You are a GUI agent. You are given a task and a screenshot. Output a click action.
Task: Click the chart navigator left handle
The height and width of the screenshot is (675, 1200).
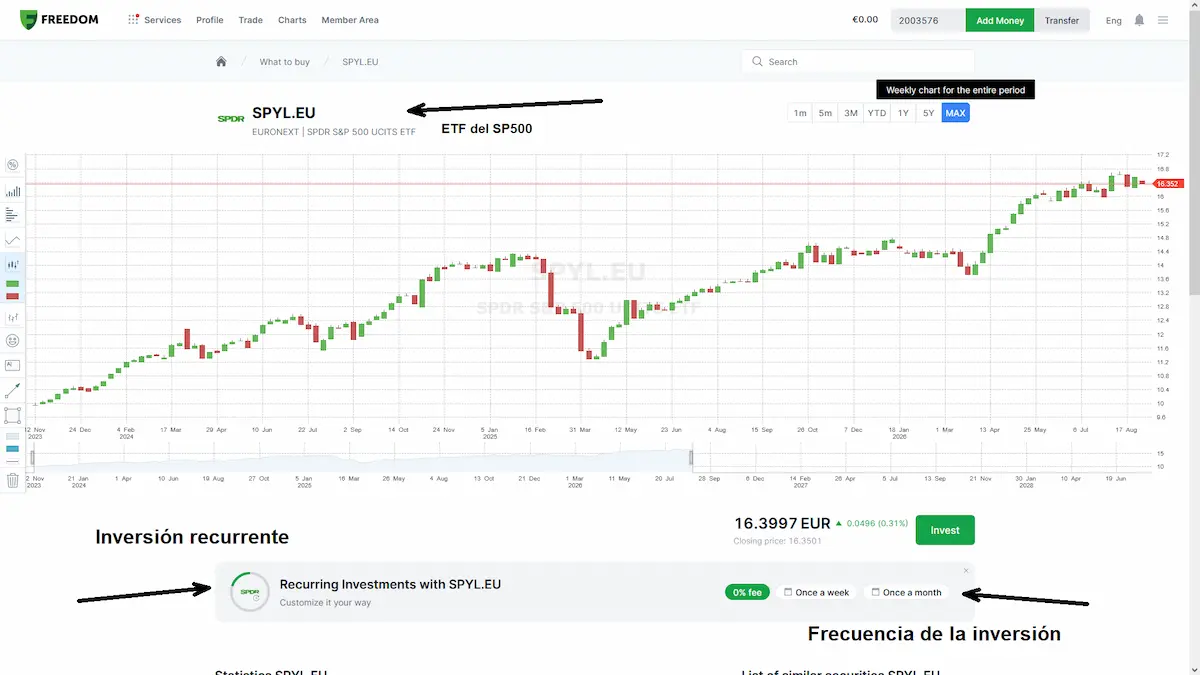32,458
